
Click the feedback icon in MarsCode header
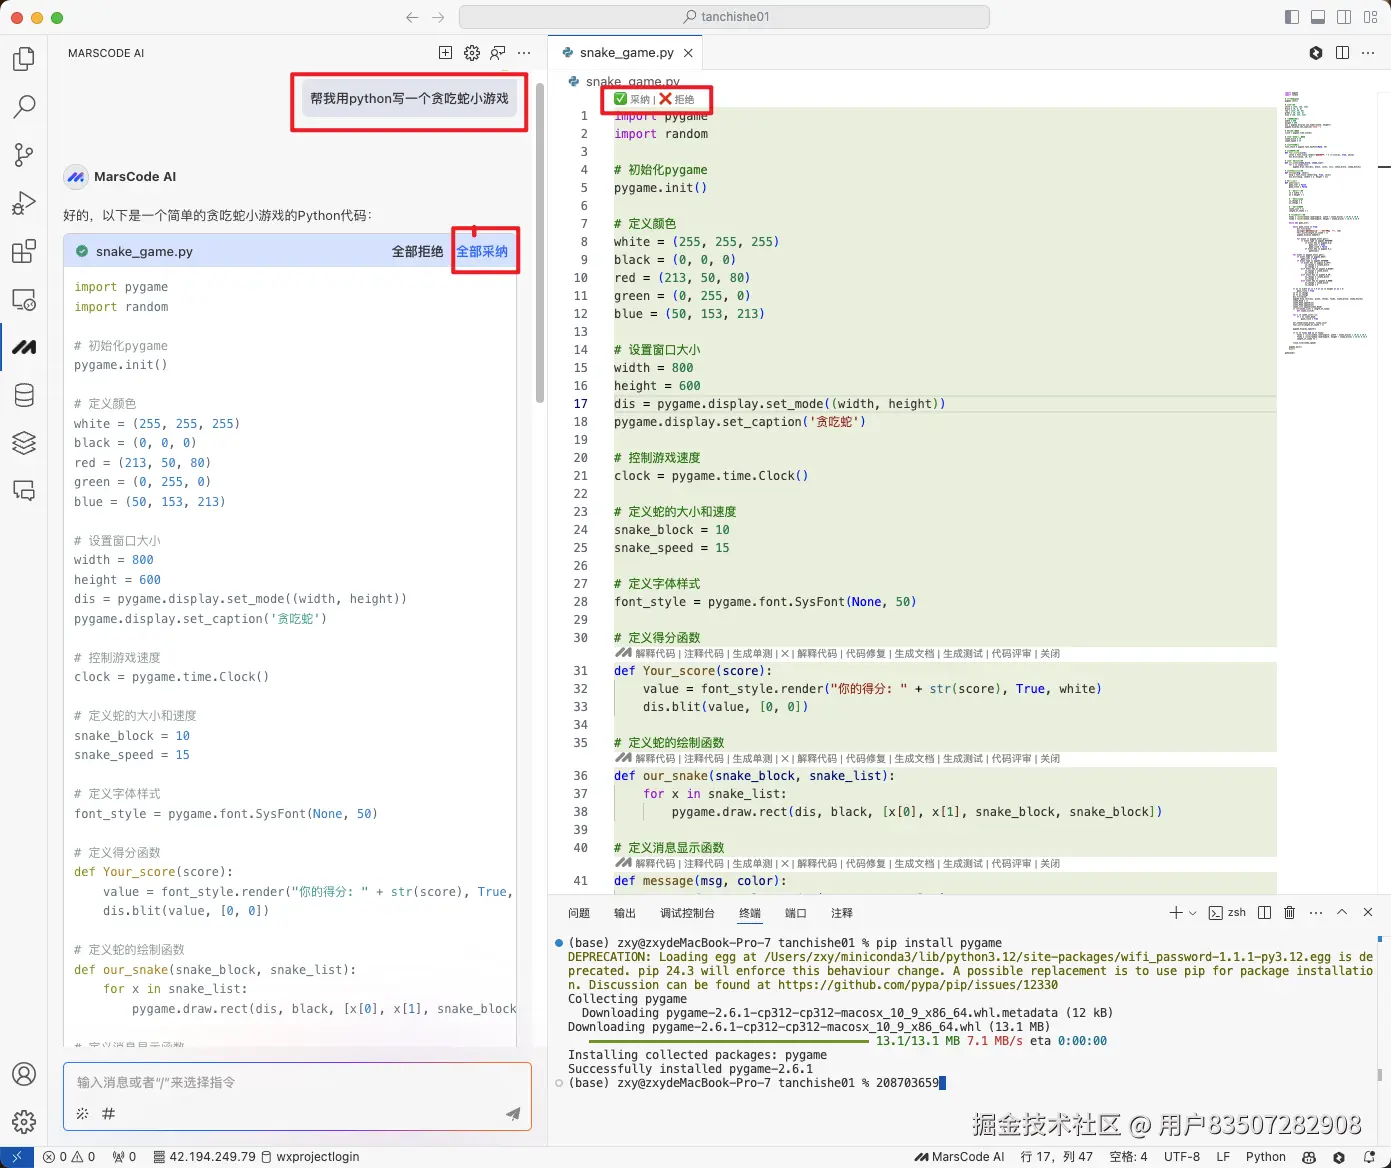(x=498, y=53)
